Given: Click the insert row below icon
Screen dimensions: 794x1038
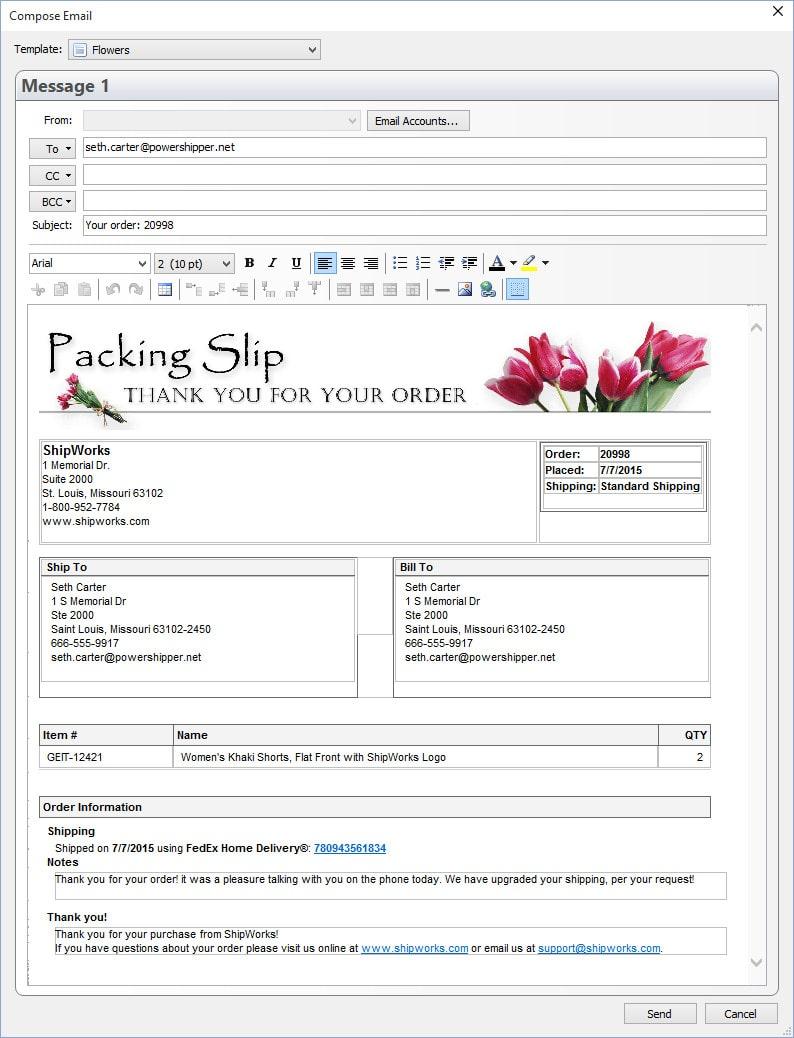Looking at the screenshot, I should pos(217,289).
